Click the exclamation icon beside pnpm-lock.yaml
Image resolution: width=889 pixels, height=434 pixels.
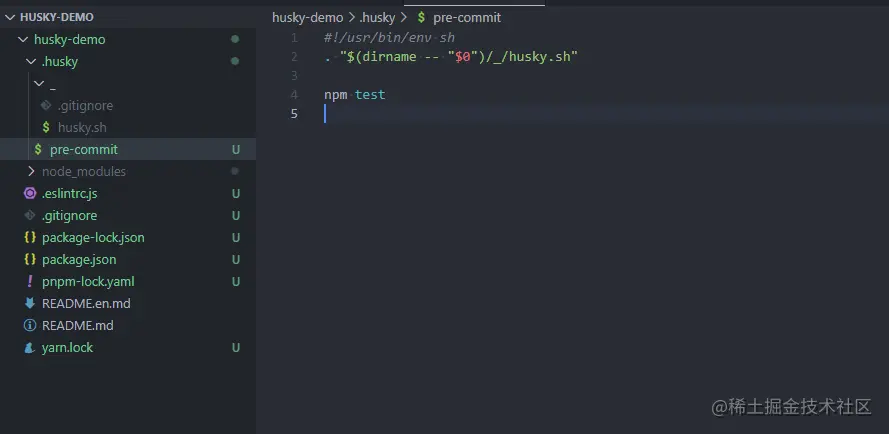pos(30,281)
